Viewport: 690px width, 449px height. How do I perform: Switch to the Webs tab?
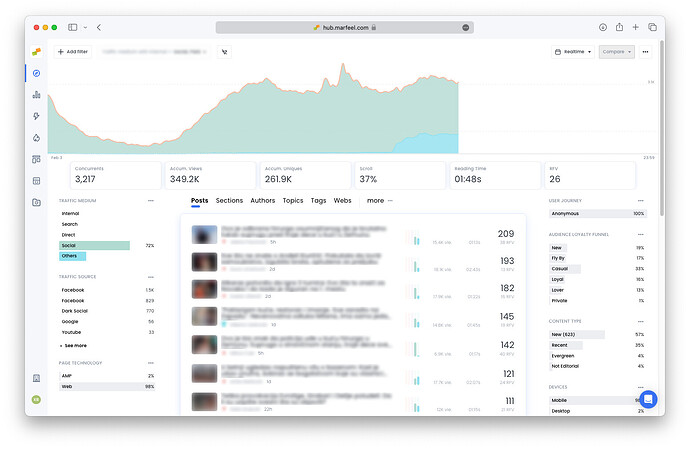click(342, 200)
